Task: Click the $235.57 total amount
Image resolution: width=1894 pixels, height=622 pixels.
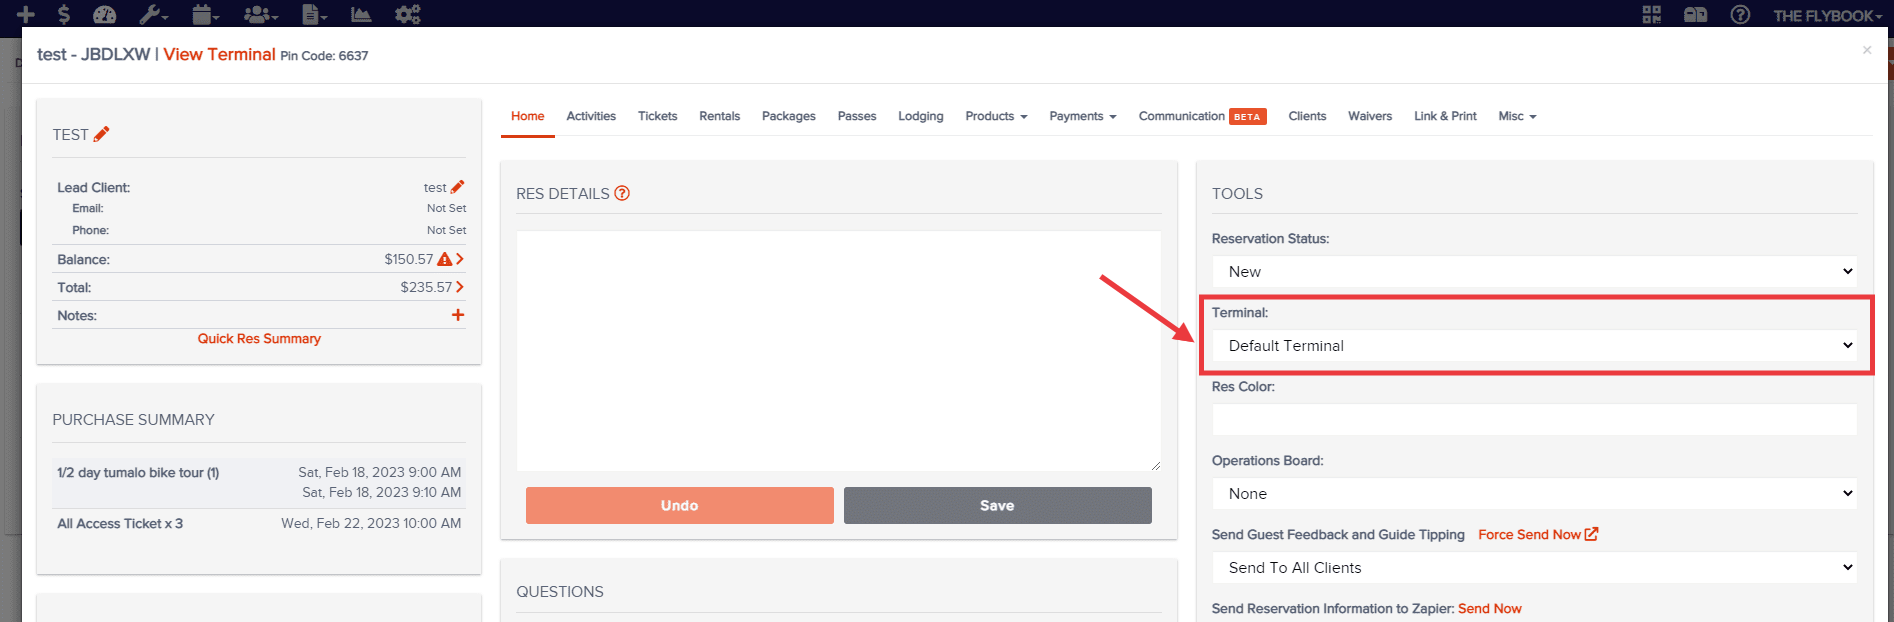Action: pyautogui.click(x=426, y=287)
